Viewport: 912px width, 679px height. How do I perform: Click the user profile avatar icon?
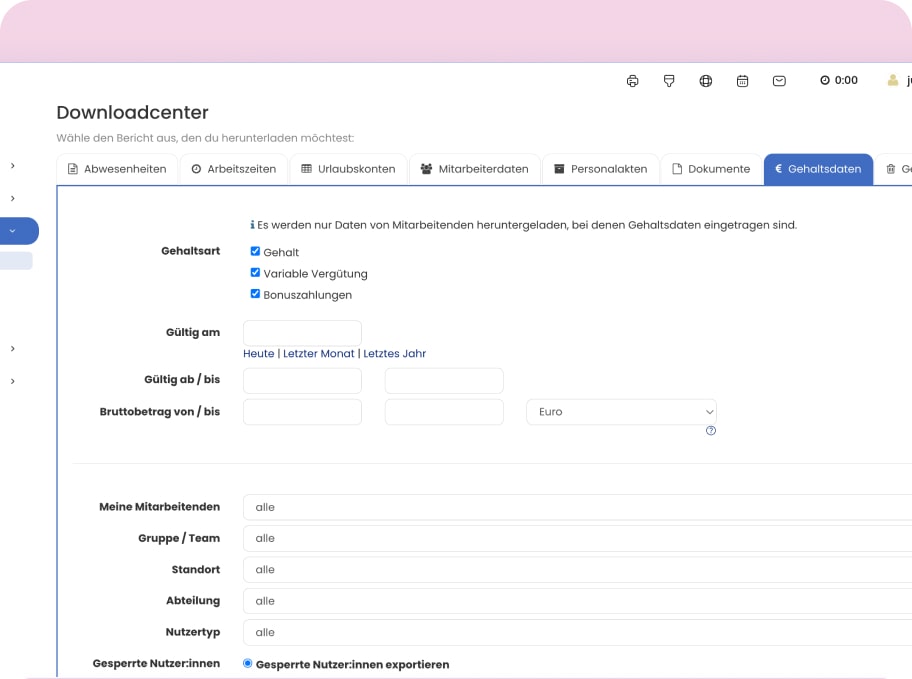tap(893, 81)
